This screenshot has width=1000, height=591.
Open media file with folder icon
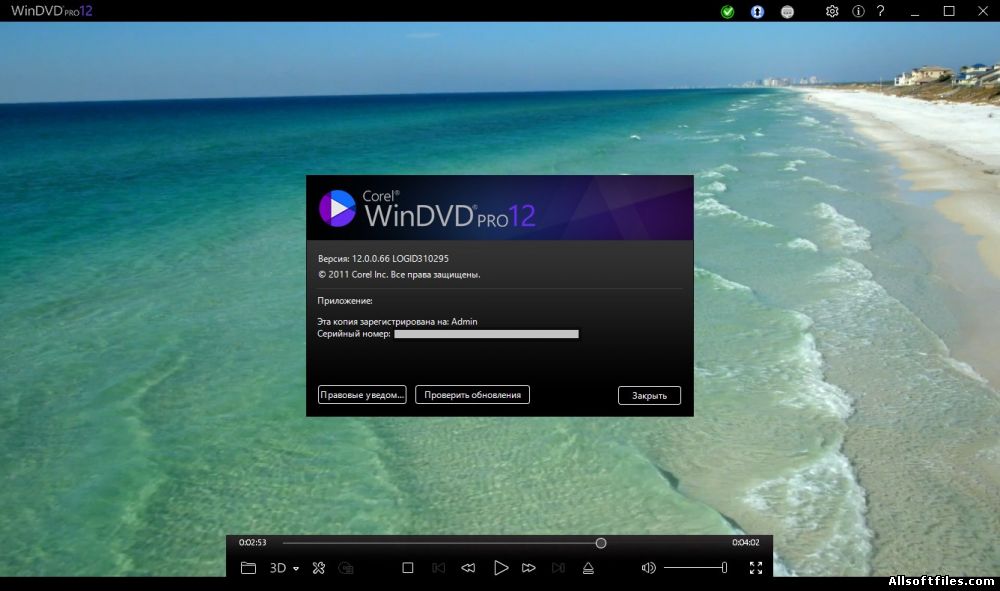pyautogui.click(x=248, y=568)
